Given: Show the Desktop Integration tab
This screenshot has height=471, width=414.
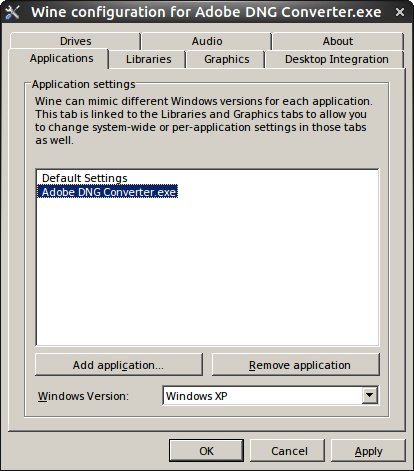Looking at the screenshot, I should [x=336, y=59].
